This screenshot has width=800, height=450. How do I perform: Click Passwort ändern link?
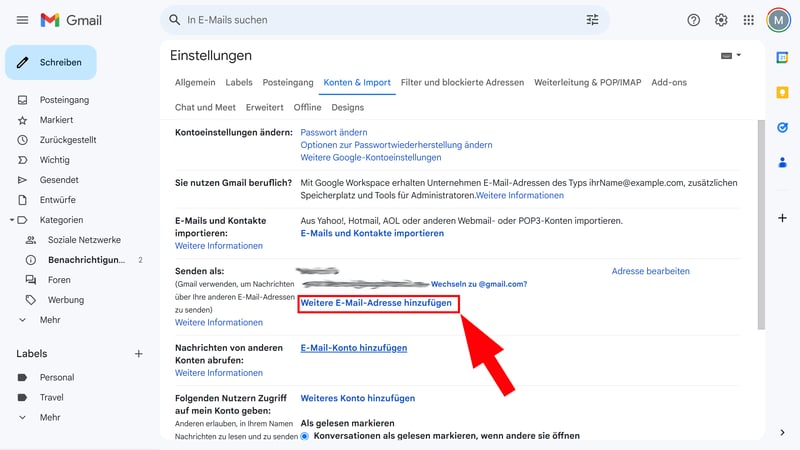(334, 132)
